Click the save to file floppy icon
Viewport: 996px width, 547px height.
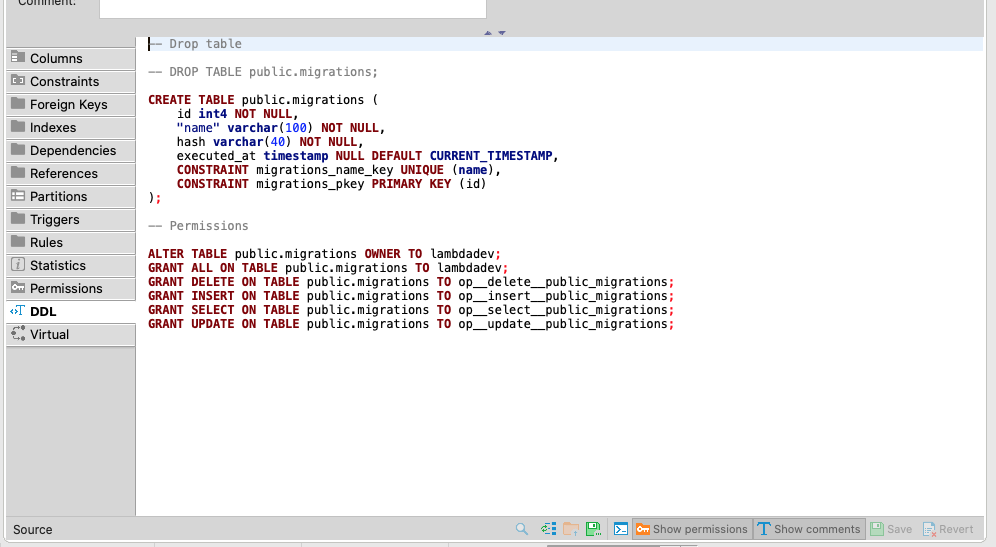(x=593, y=529)
